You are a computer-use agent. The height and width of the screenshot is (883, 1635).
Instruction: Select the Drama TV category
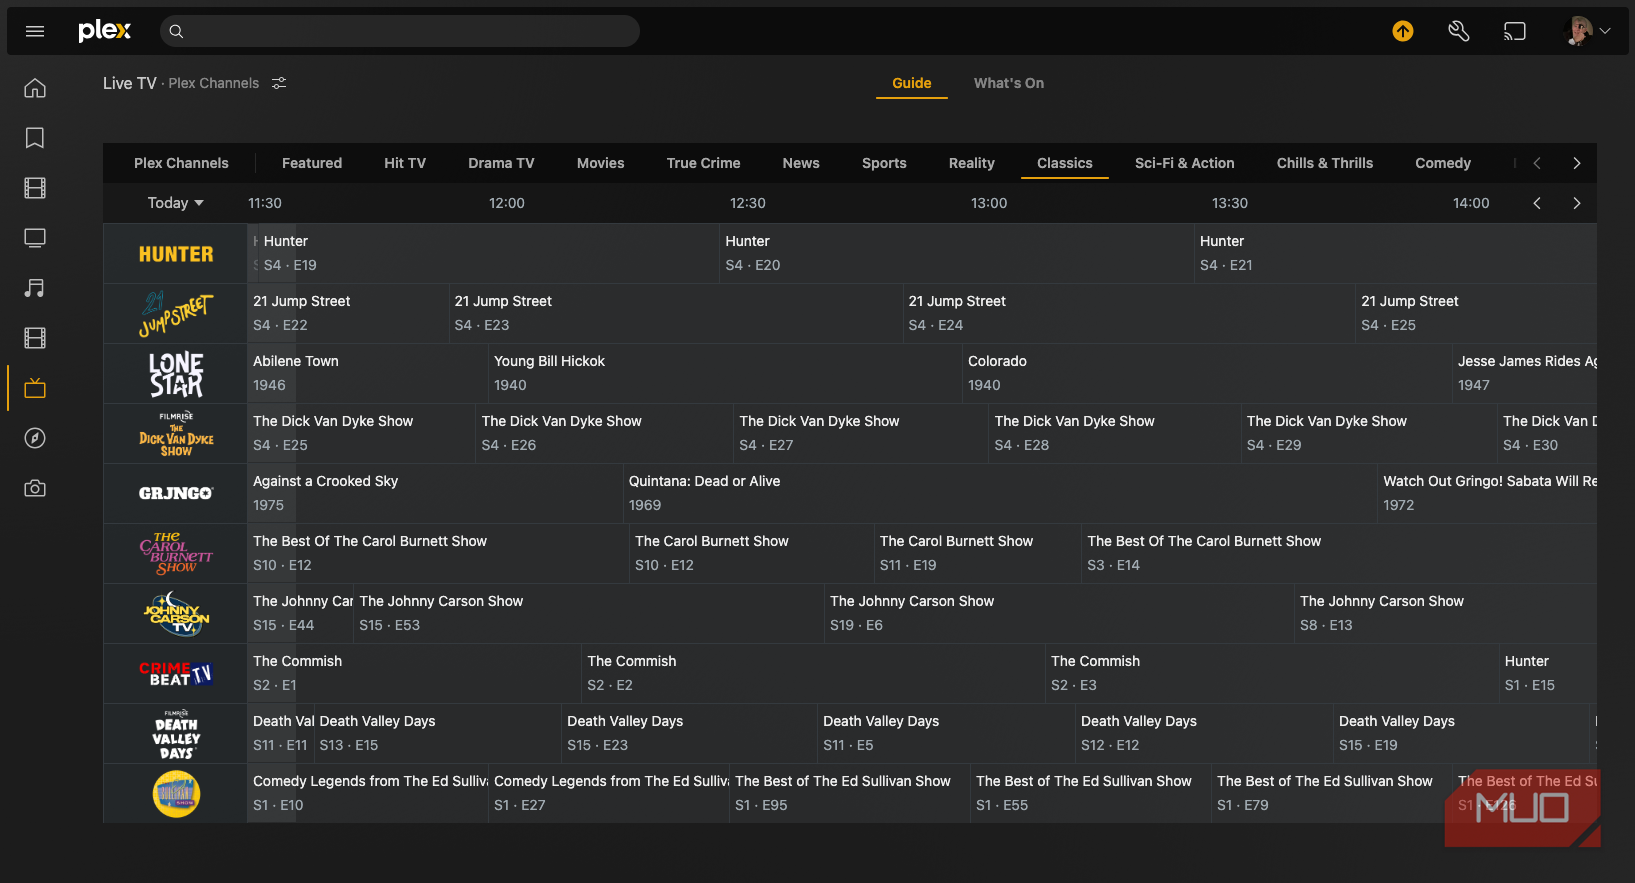(501, 163)
